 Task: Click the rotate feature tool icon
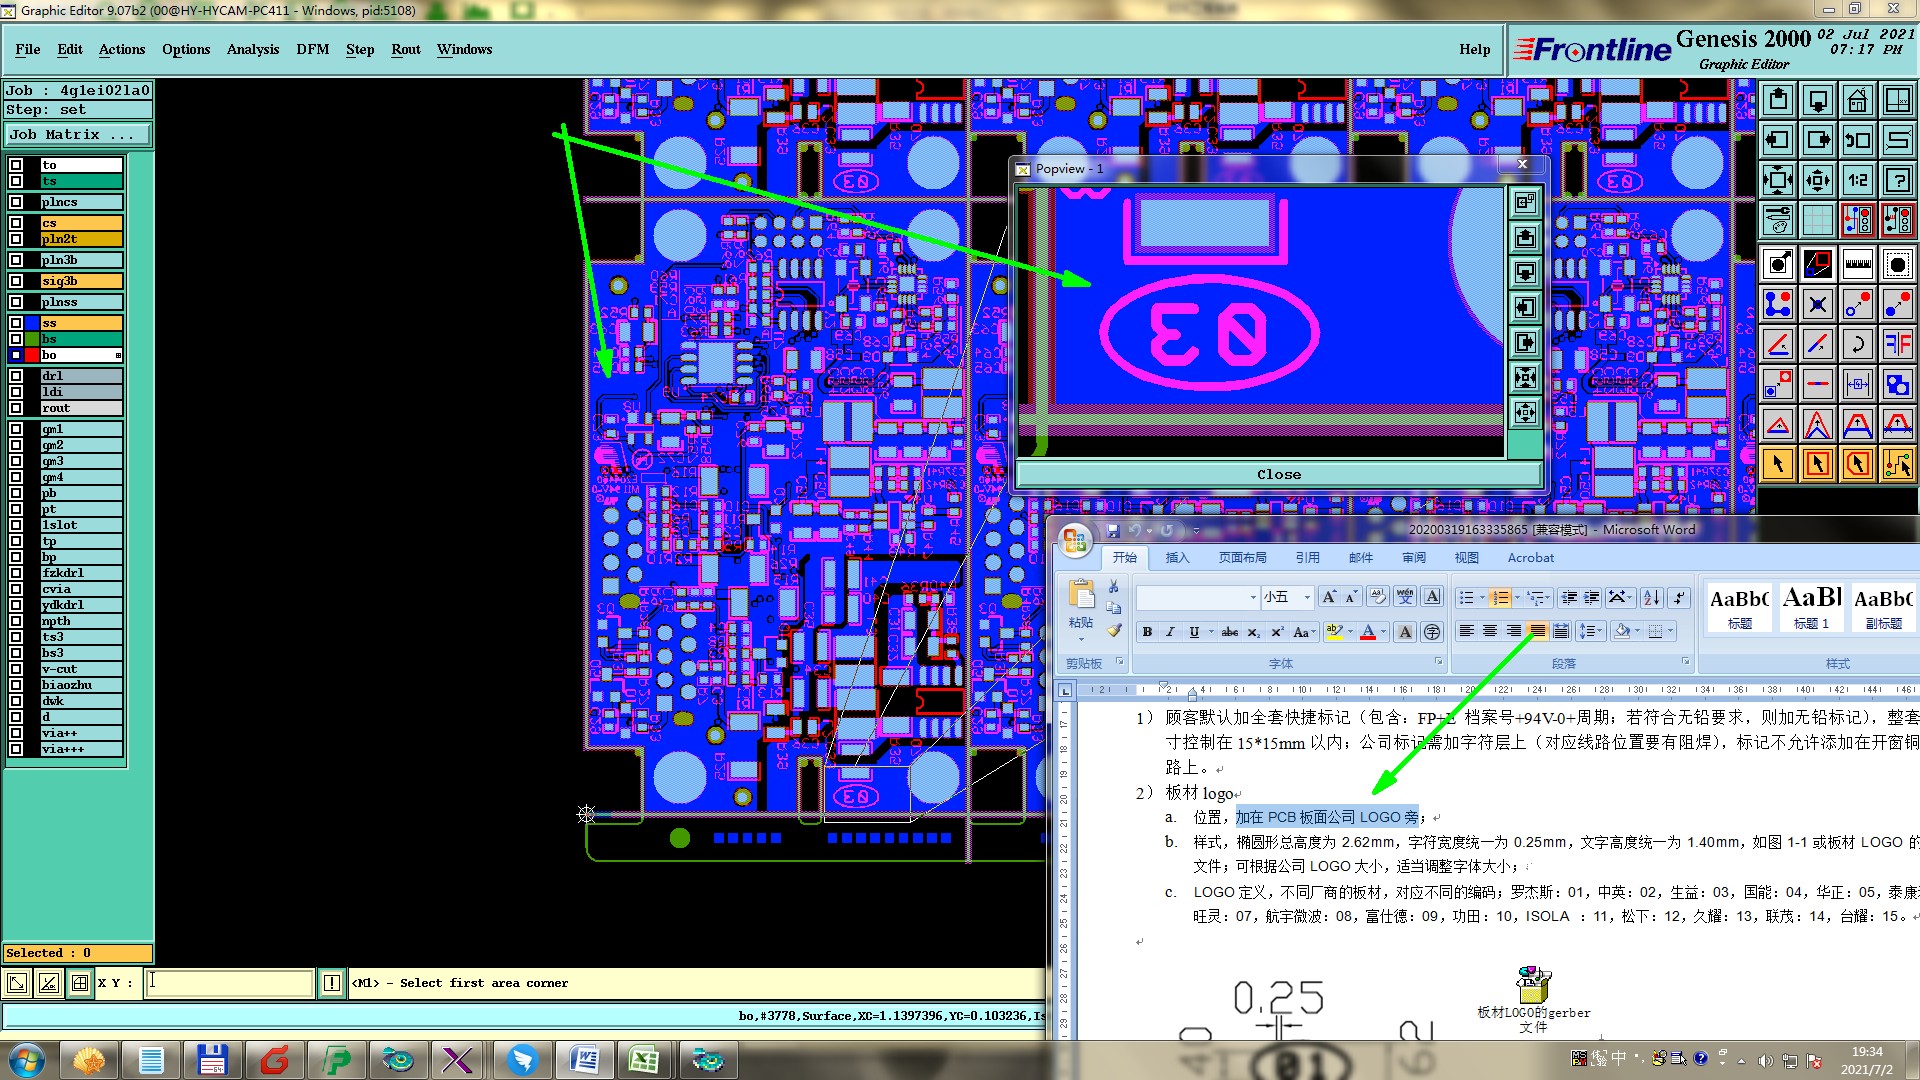tap(1857, 344)
